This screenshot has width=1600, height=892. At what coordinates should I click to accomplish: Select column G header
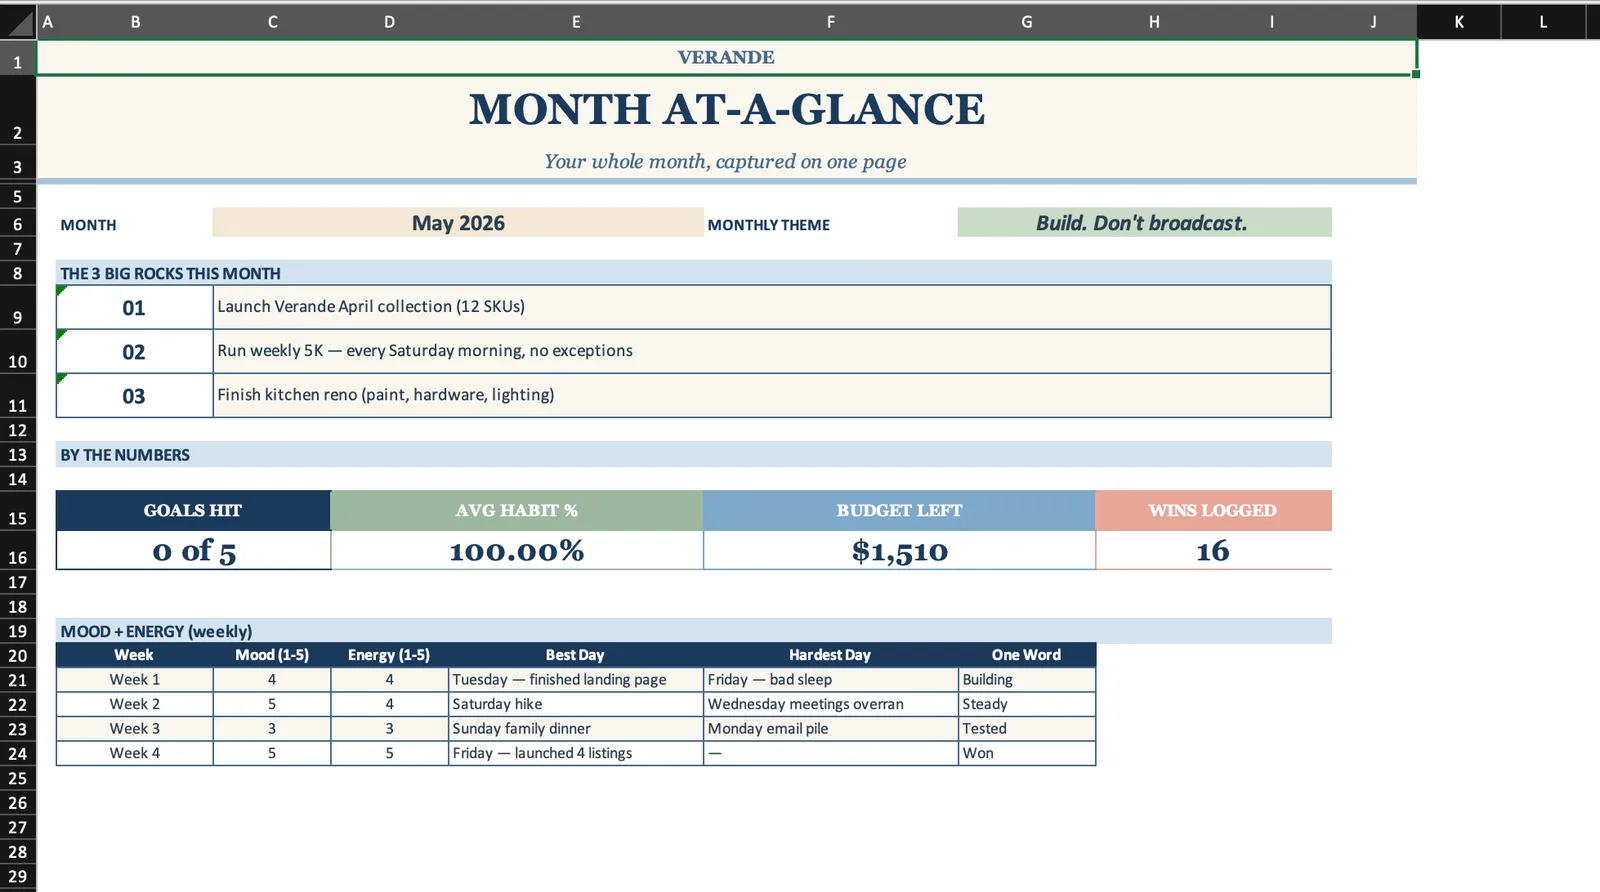coord(1026,21)
